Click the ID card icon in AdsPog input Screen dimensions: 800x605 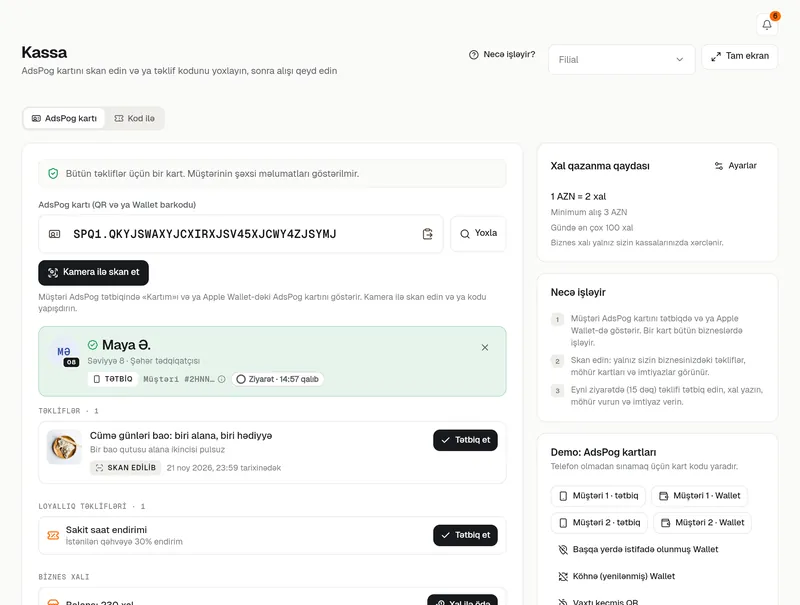[x=54, y=234]
